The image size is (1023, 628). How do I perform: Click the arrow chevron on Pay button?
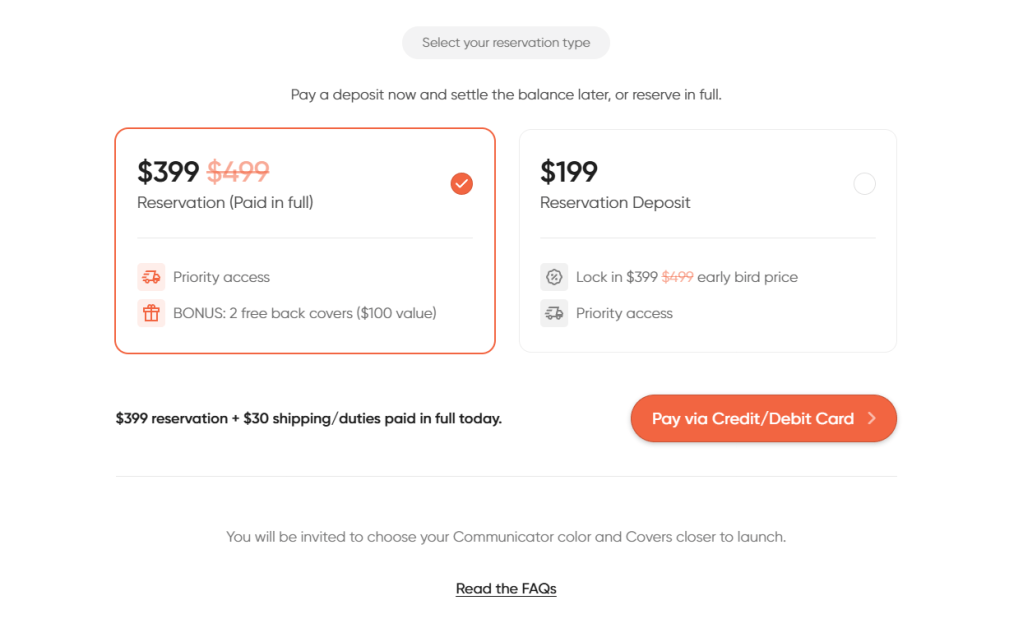[x=872, y=419]
